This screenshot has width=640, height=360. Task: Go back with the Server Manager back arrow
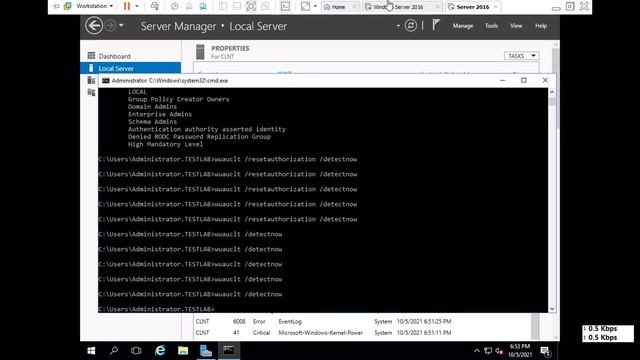click(x=94, y=26)
